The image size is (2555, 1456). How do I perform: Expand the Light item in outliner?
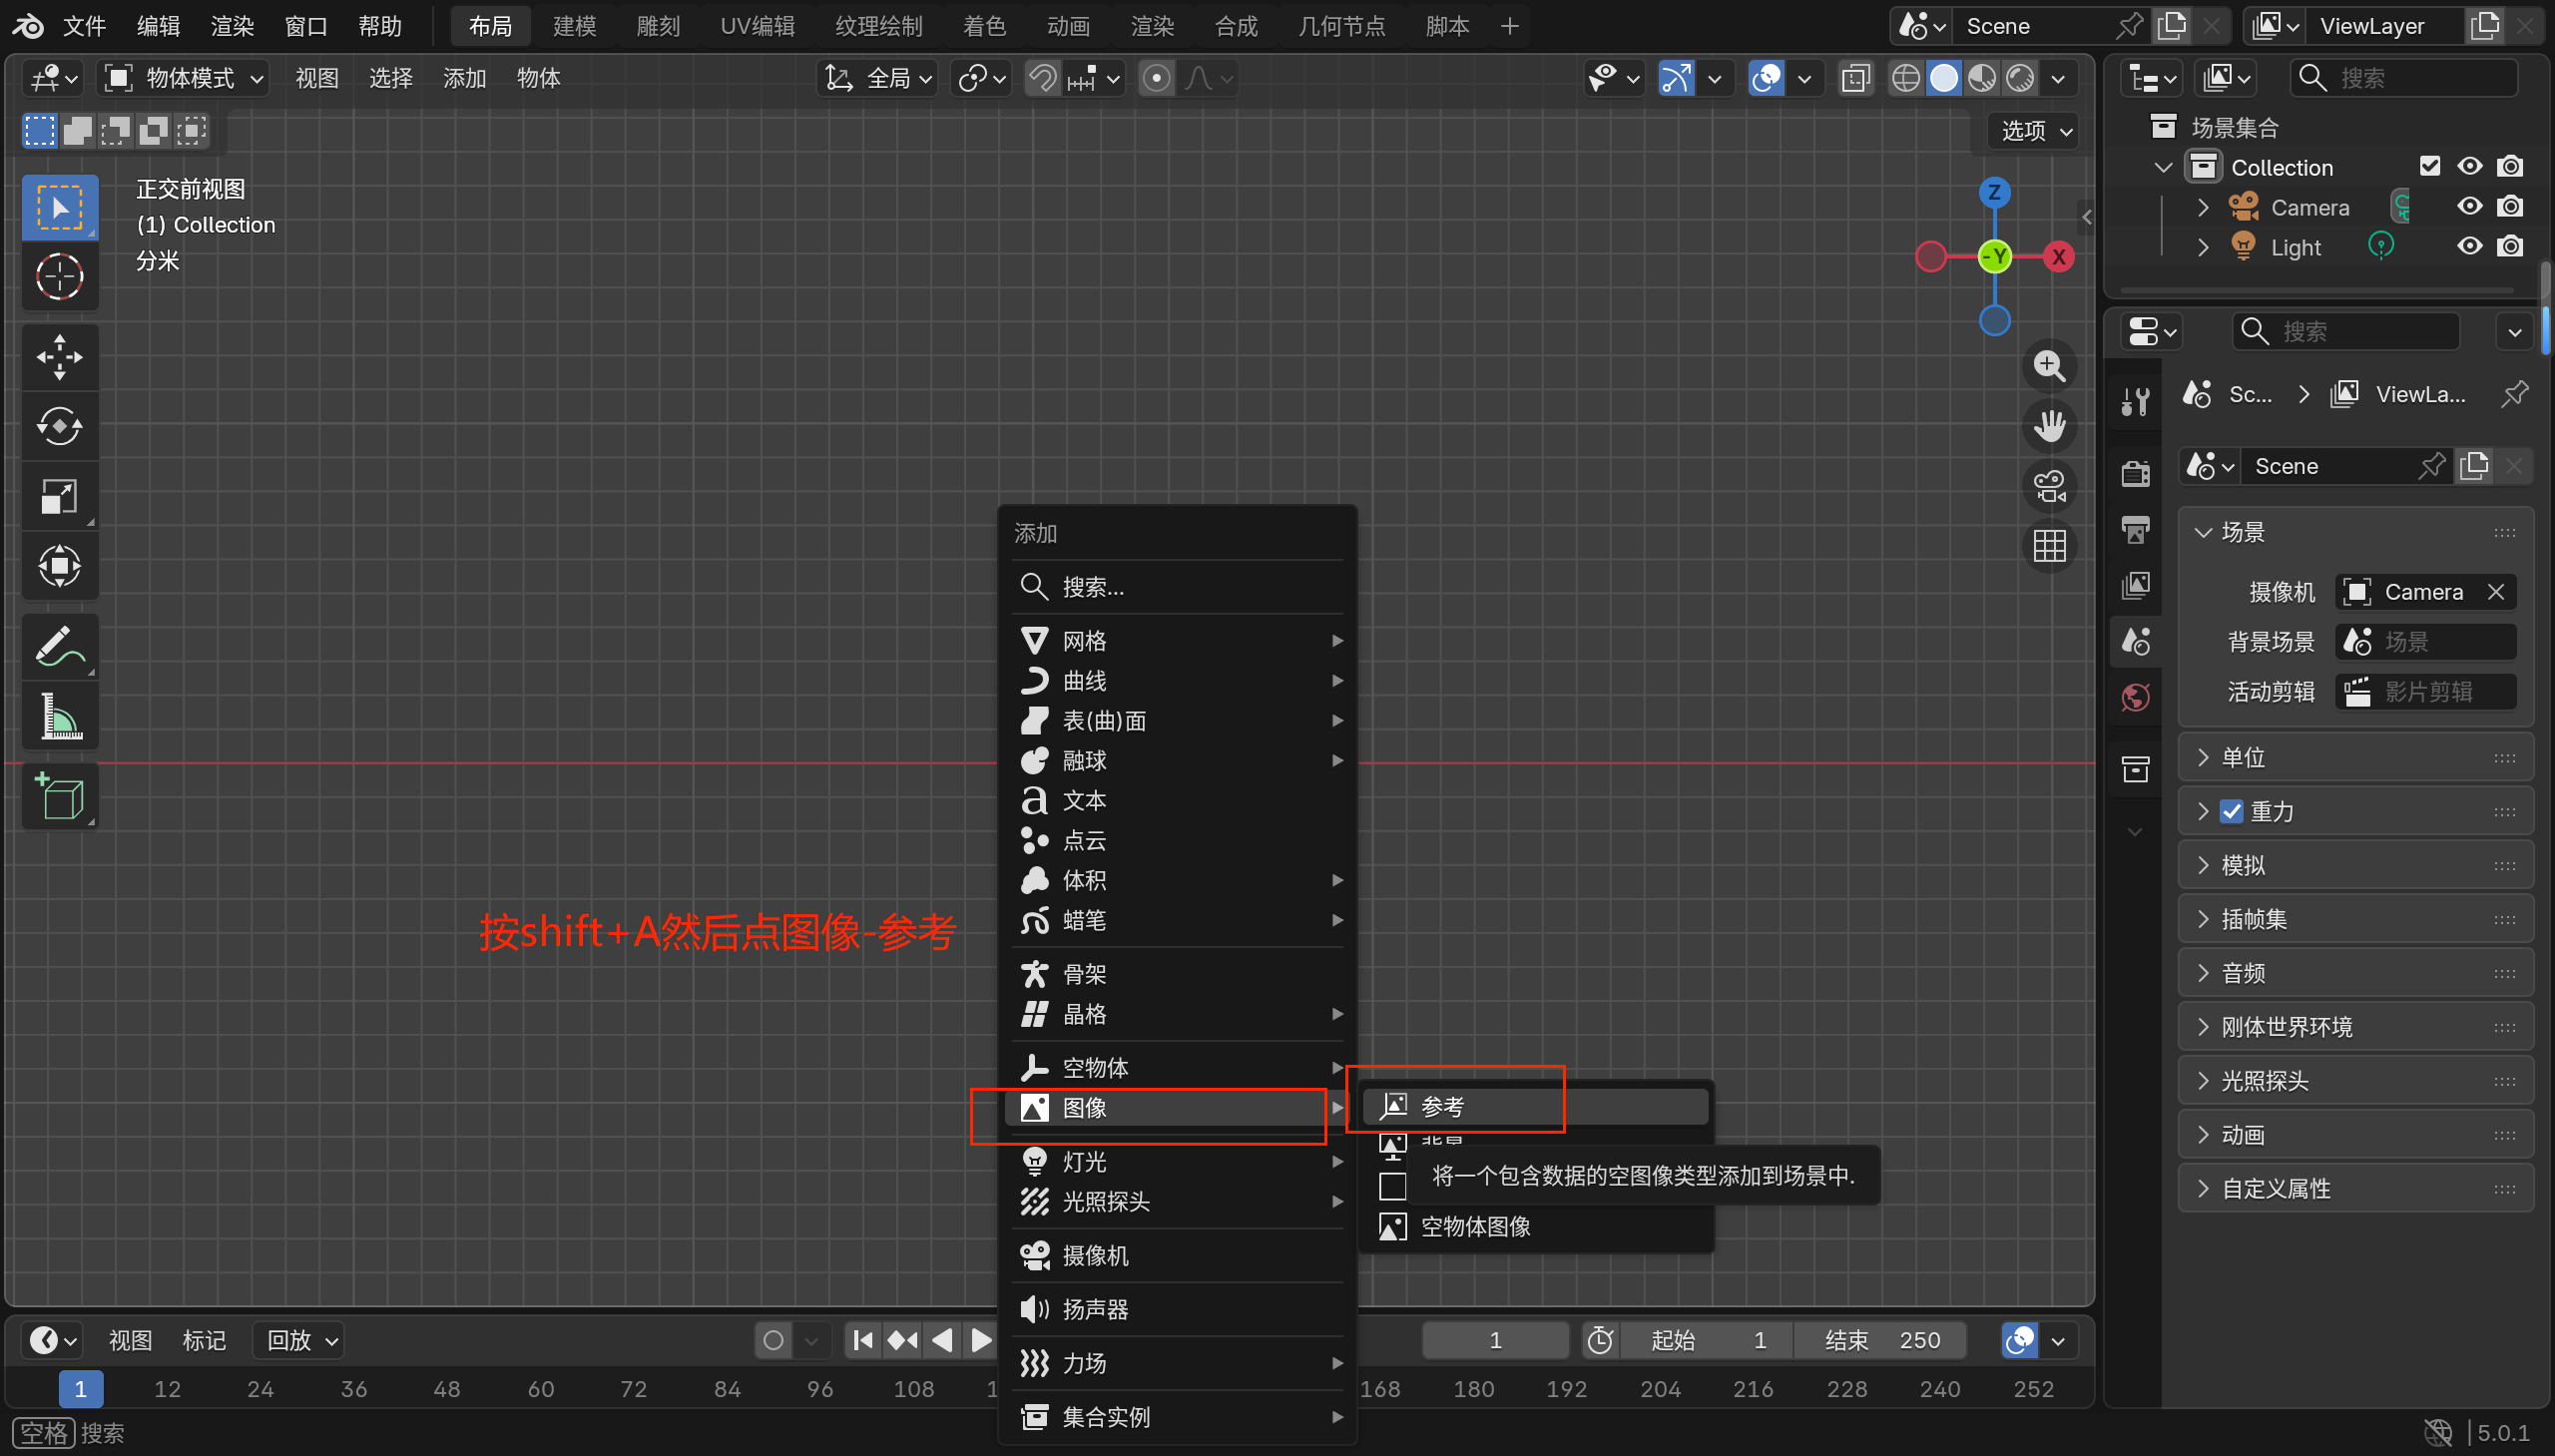2203,247
